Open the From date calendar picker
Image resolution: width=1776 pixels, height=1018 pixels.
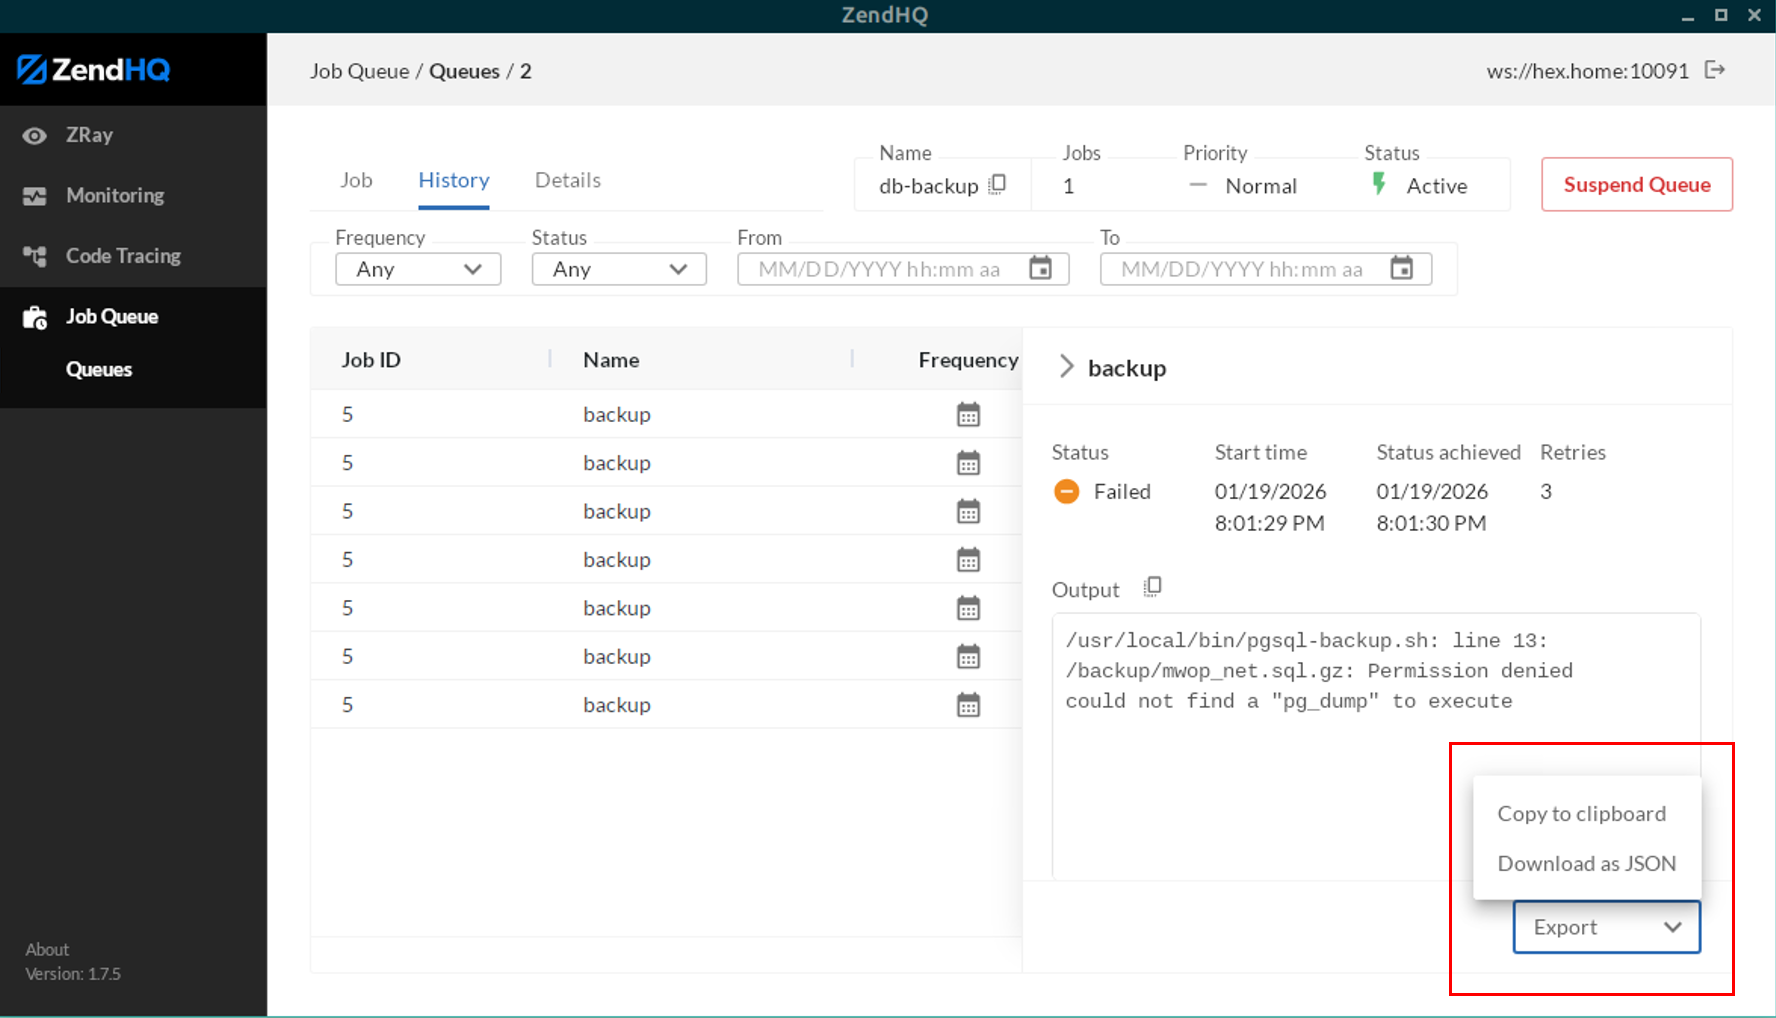click(1040, 269)
